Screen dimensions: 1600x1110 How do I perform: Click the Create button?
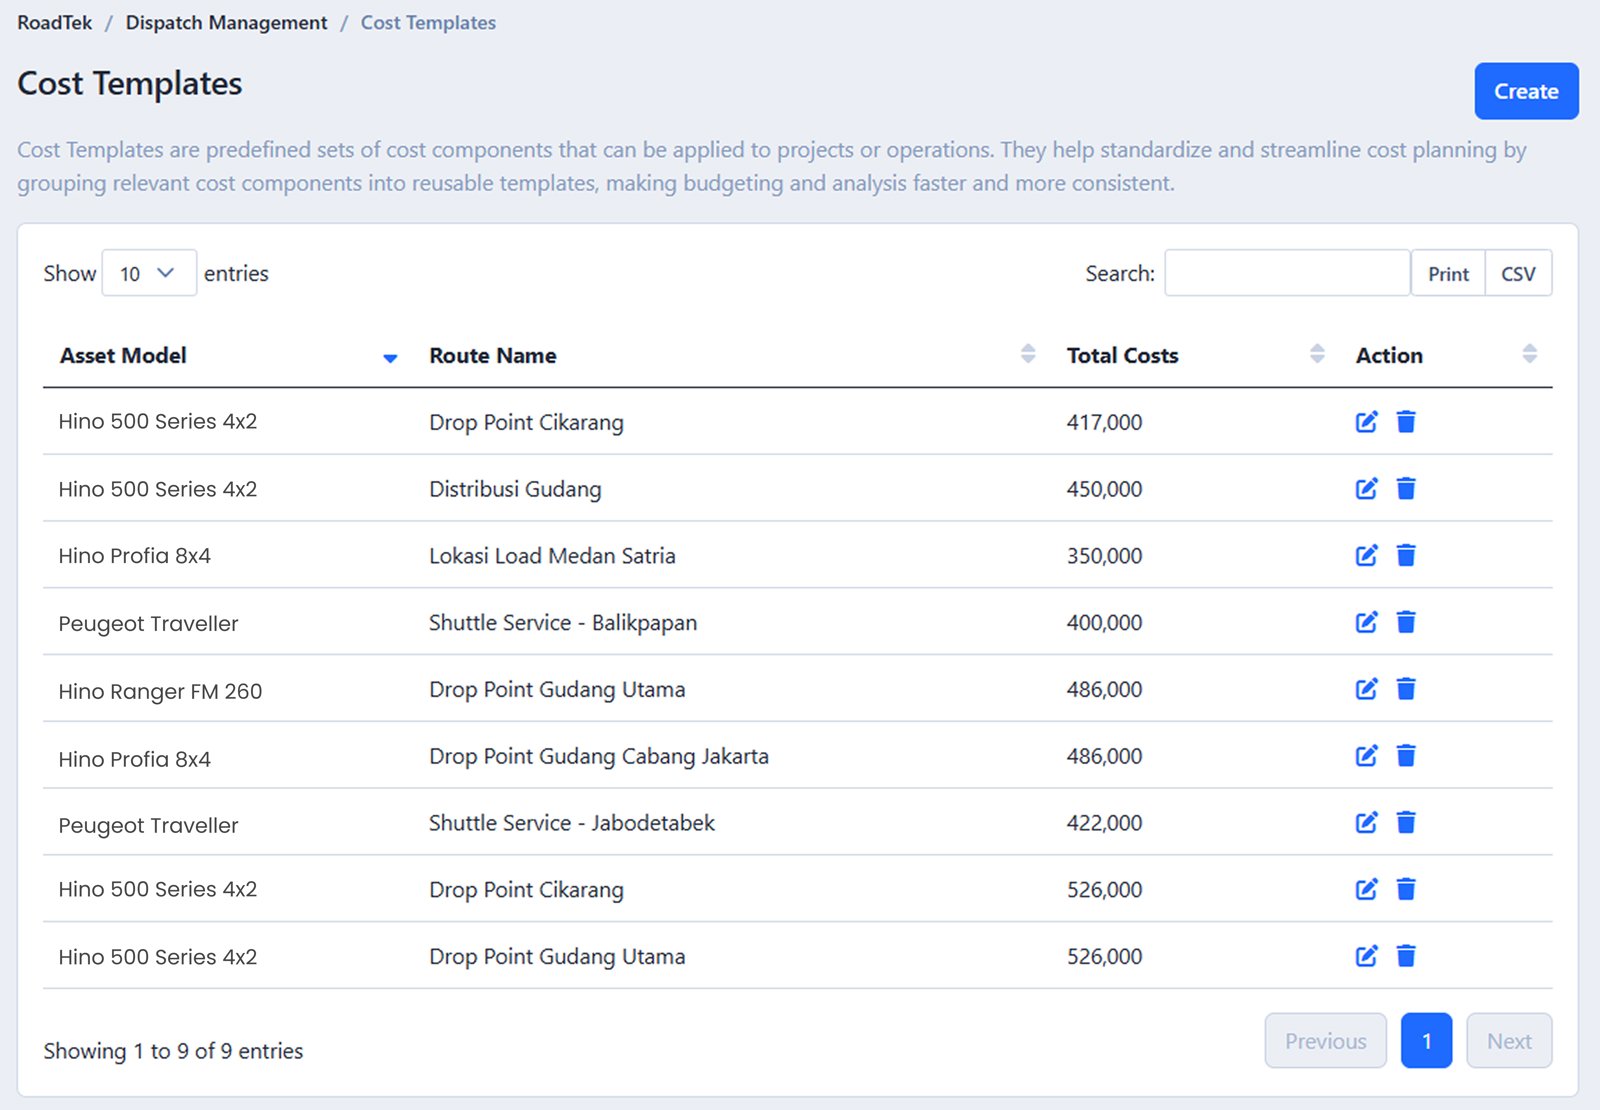pos(1525,92)
